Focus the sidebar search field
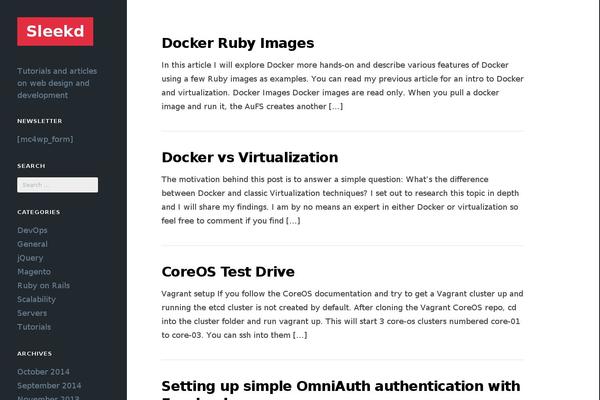This screenshot has width=600, height=400. 57,185
